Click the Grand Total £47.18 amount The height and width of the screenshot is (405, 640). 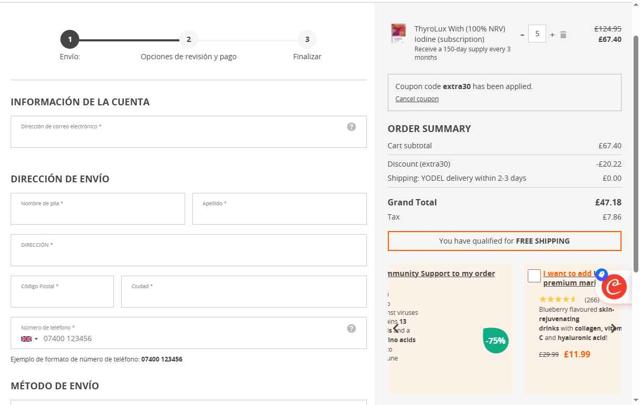tap(608, 202)
